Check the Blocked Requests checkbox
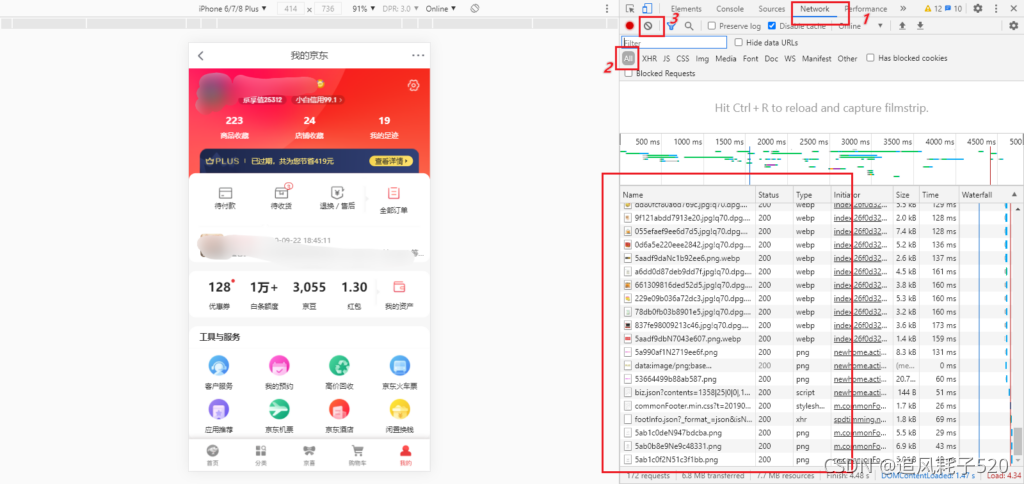This screenshot has width=1024, height=484. (x=628, y=74)
